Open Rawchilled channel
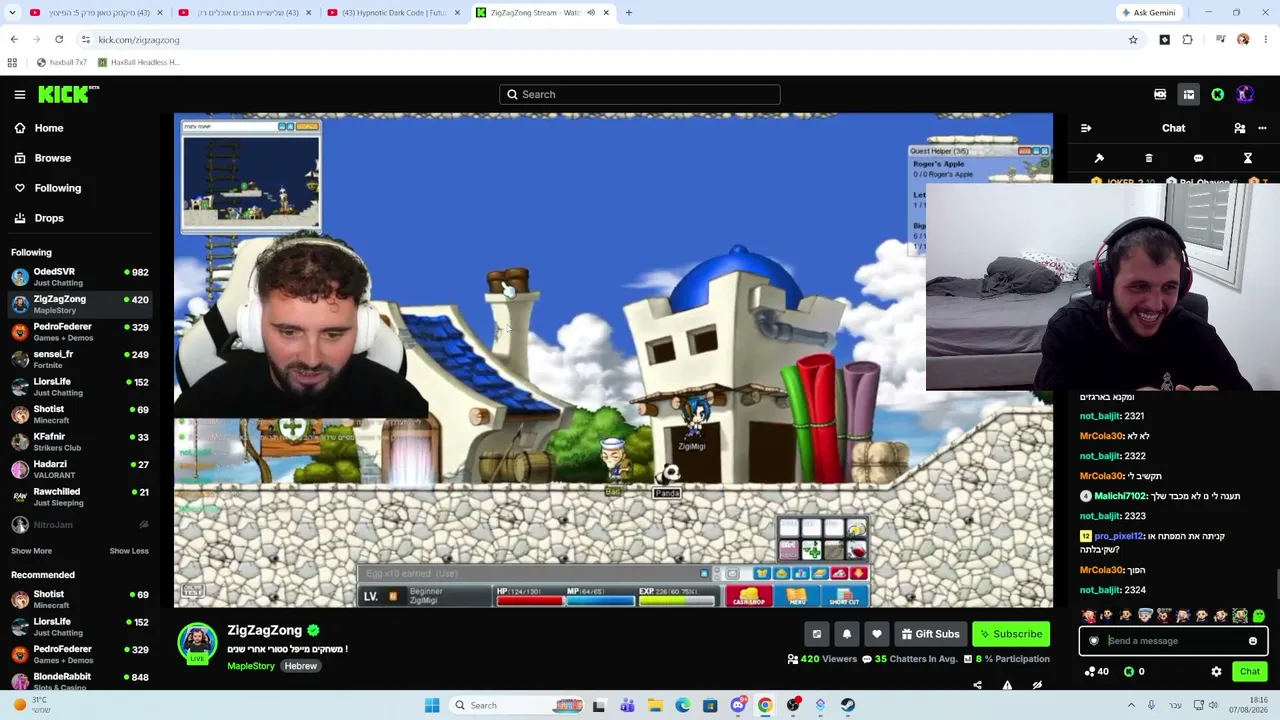Image resolution: width=1280 pixels, height=720 pixels. click(80, 497)
